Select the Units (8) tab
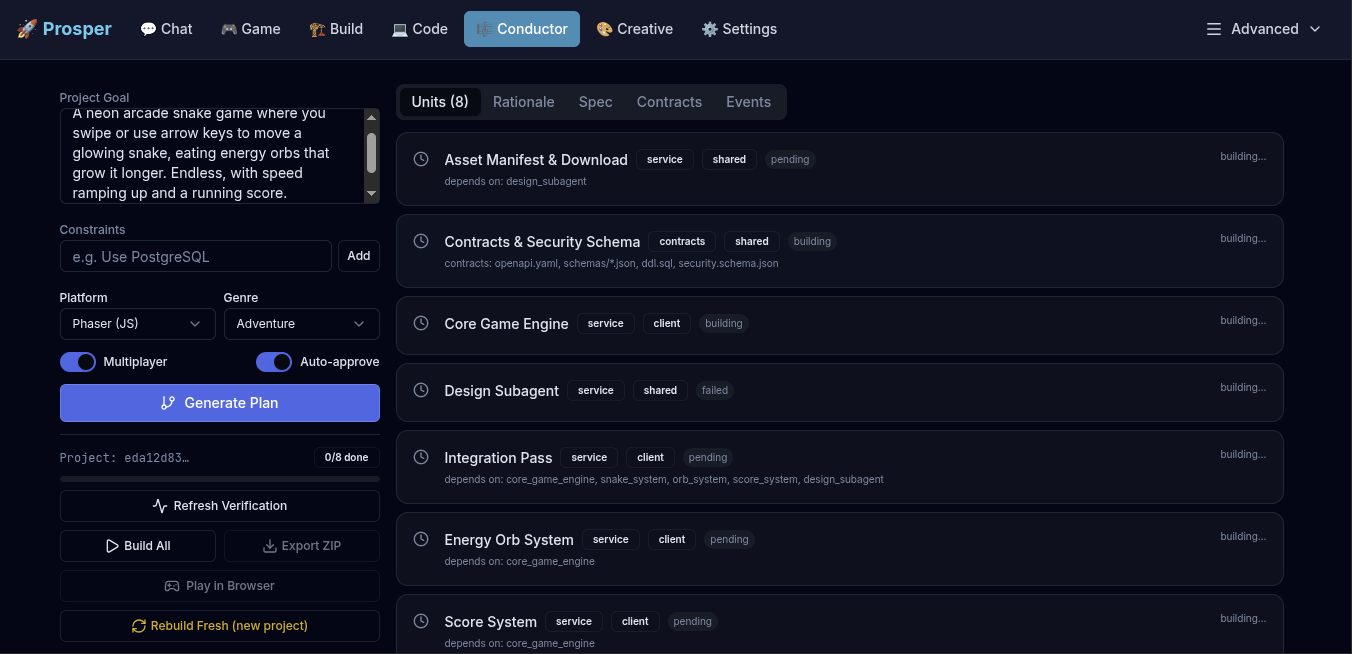This screenshot has height=654, width=1352. (x=440, y=102)
